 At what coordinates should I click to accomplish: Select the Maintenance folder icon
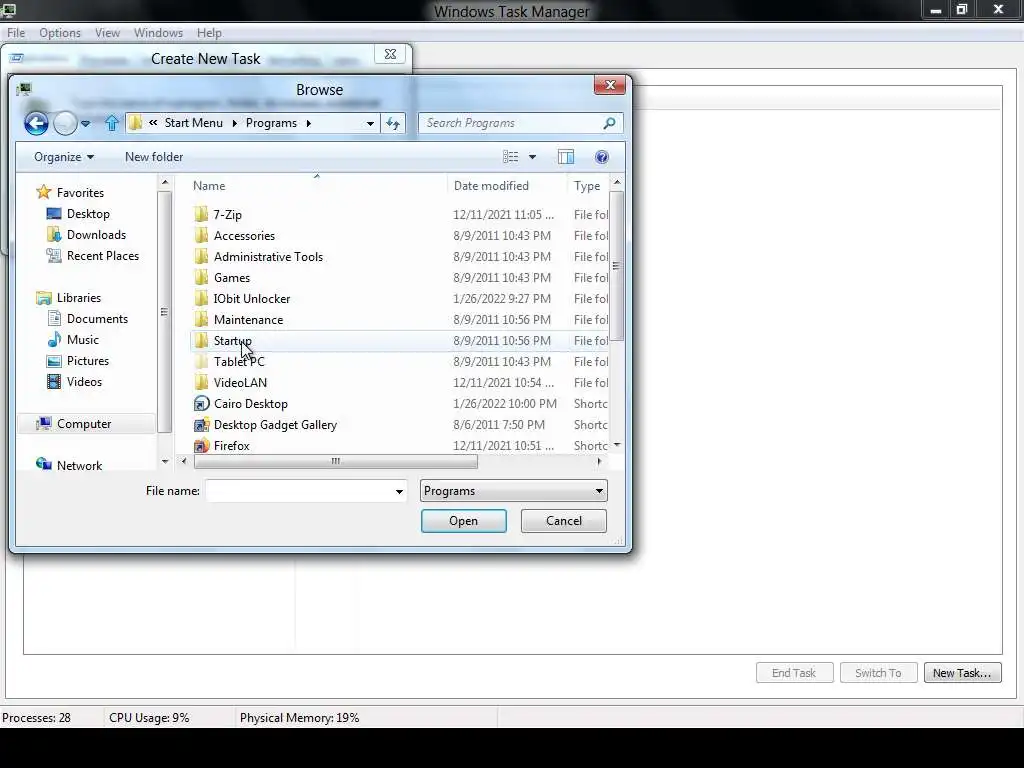[201, 319]
